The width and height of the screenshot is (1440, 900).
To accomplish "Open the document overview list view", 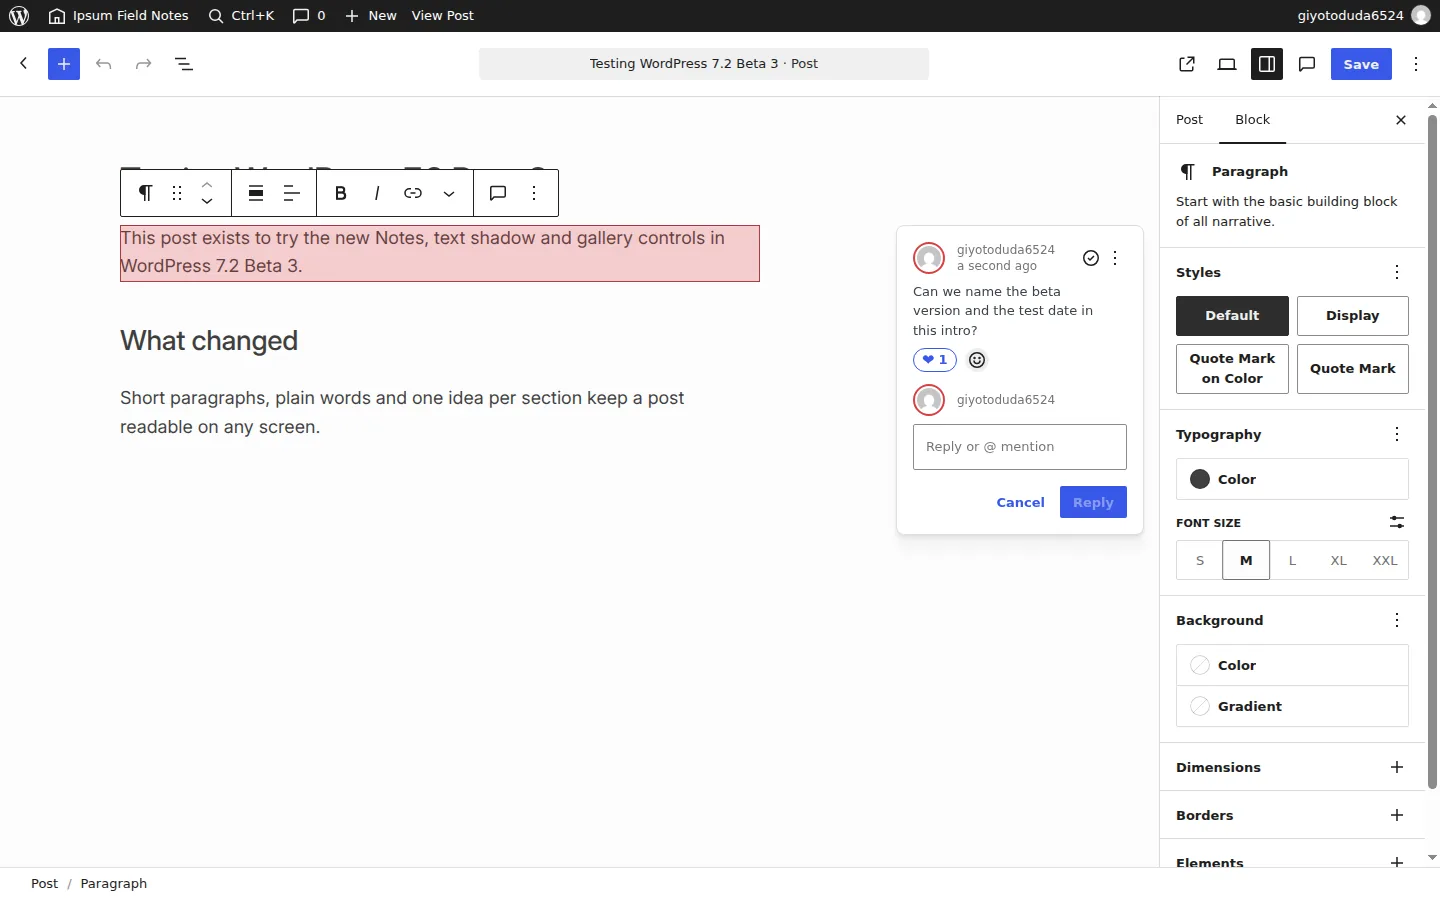I will pyautogui.click(x=184, y=64).
